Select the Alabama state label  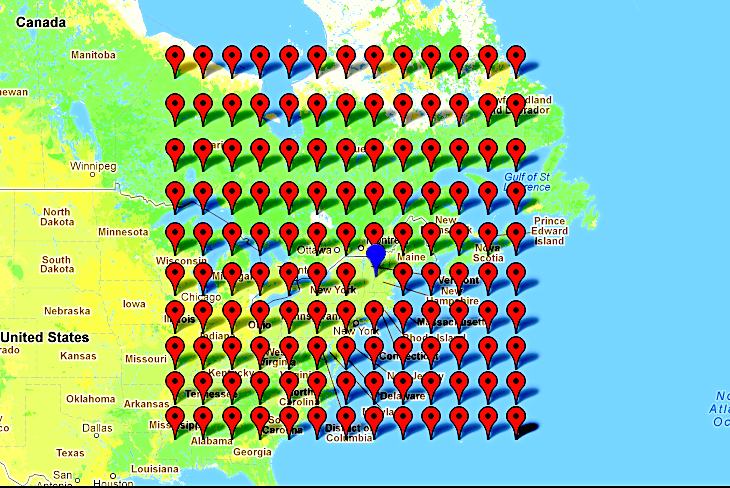click(212, 441)
